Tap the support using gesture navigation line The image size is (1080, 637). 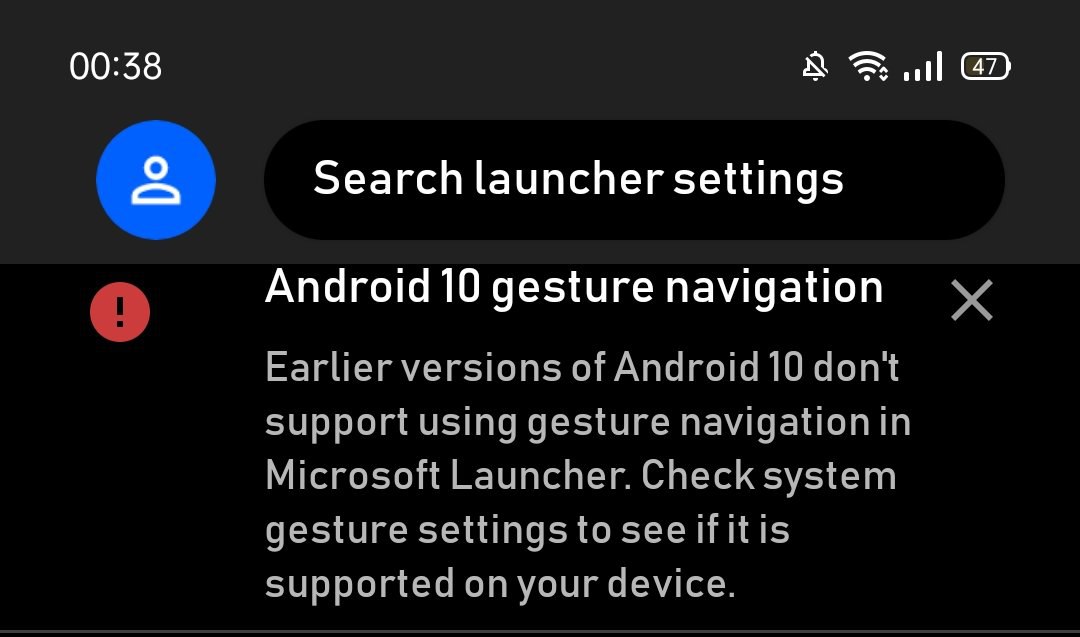[588, 422]
